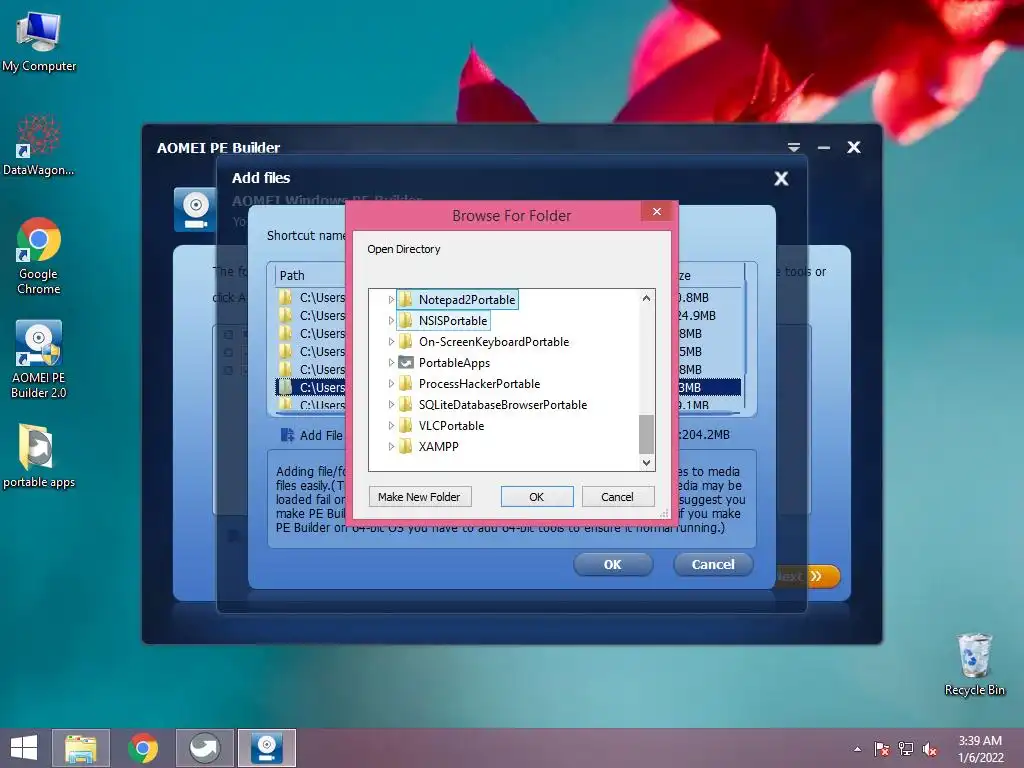Open DataWagon desktop shortcut

pos(39,145)
